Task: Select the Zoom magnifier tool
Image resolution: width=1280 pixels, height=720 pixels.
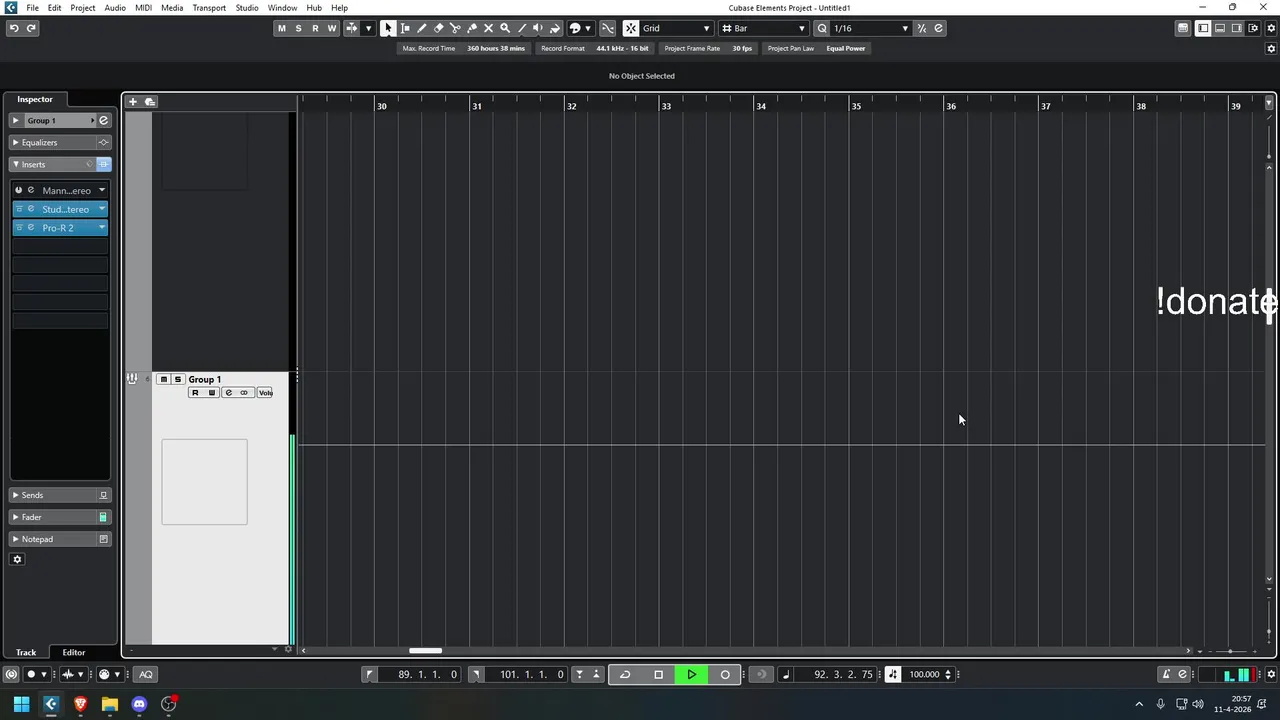Action: [505, 28]
